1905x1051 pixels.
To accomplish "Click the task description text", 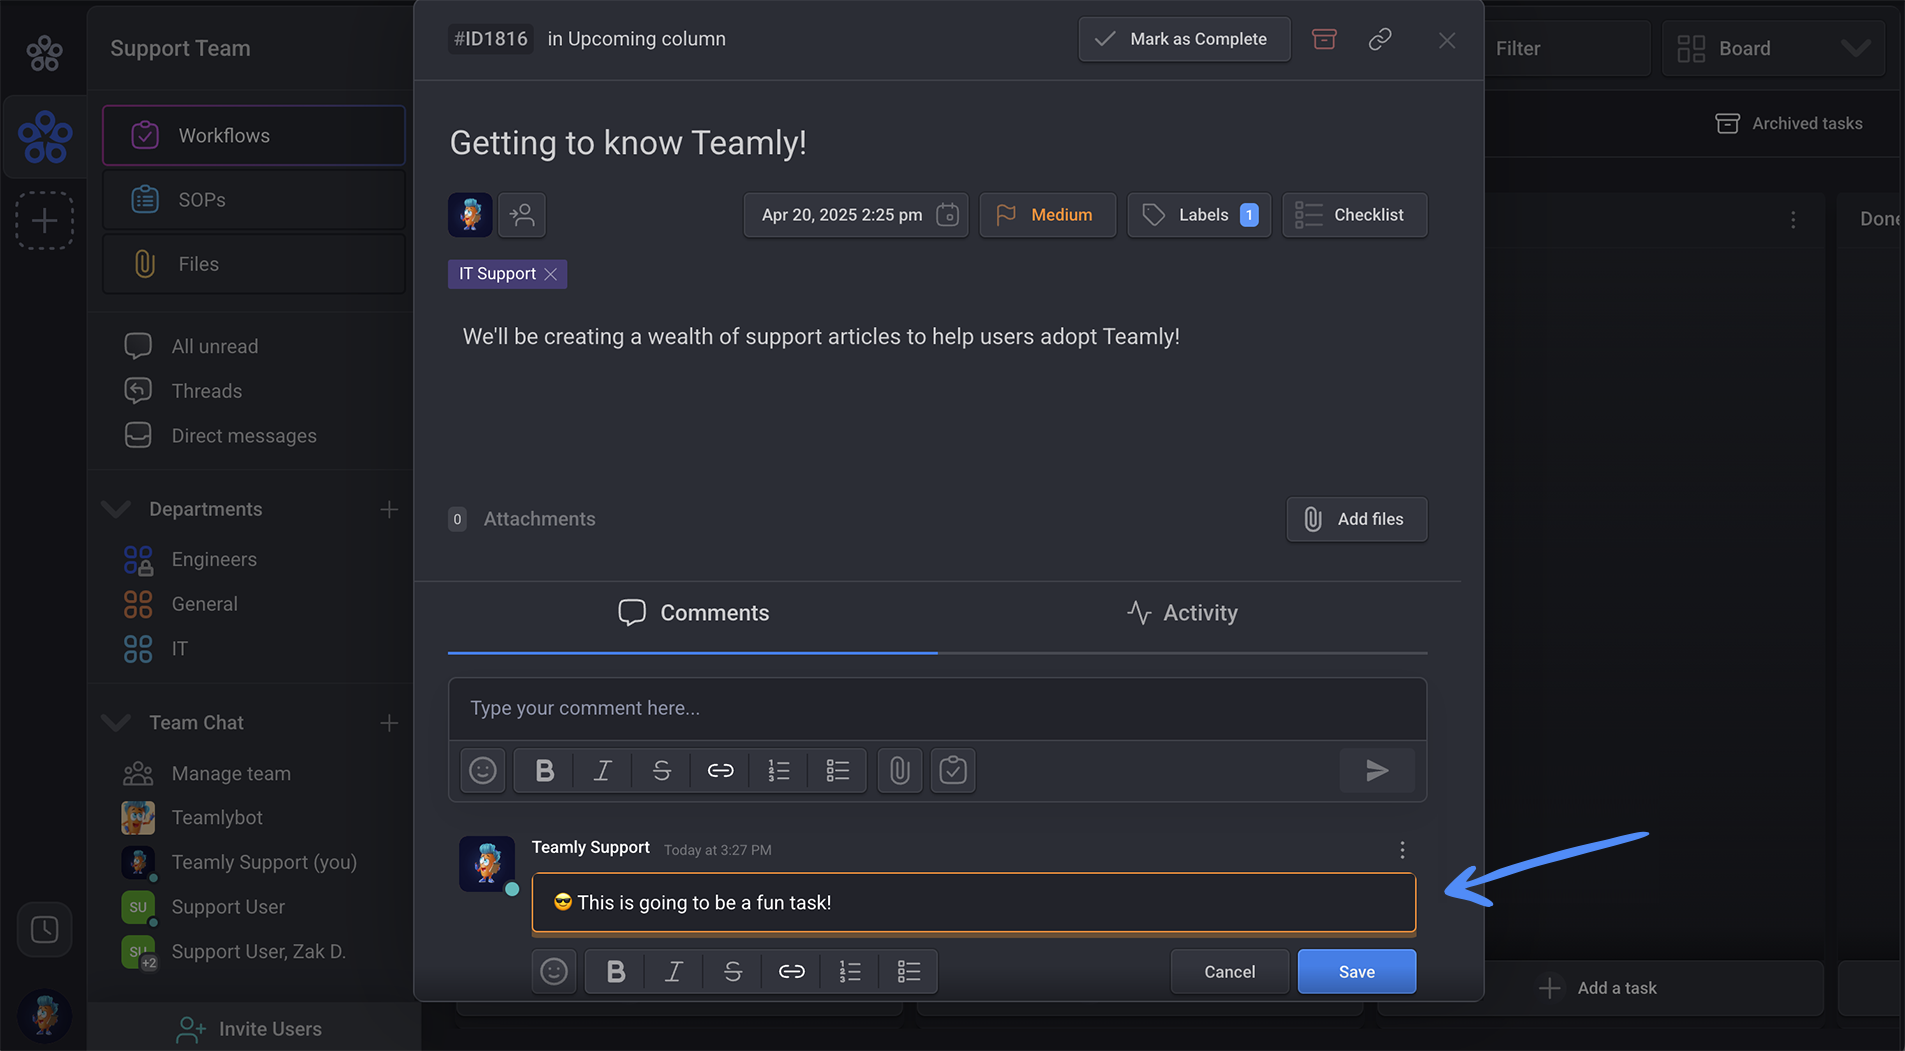I will click(x=821, y=337).
